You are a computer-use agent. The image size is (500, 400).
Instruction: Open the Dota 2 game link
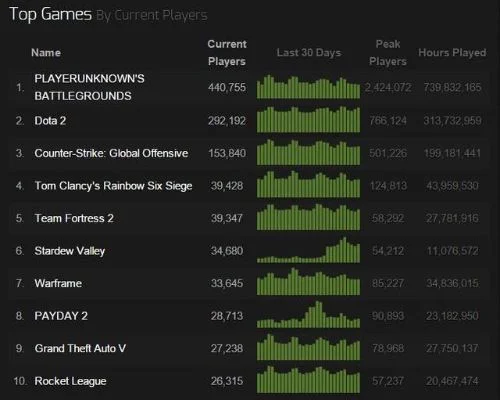coord(50,121)
